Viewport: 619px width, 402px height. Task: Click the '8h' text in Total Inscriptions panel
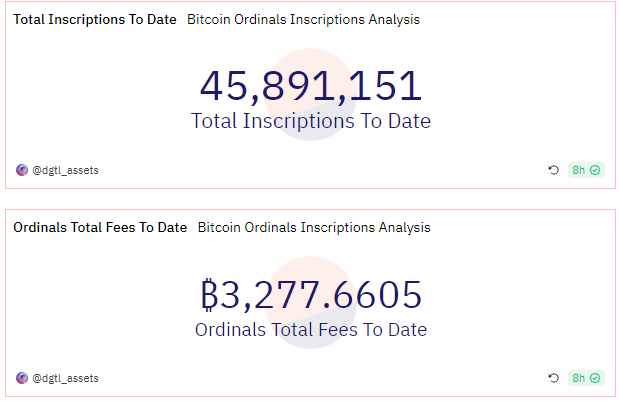(579, 170)
